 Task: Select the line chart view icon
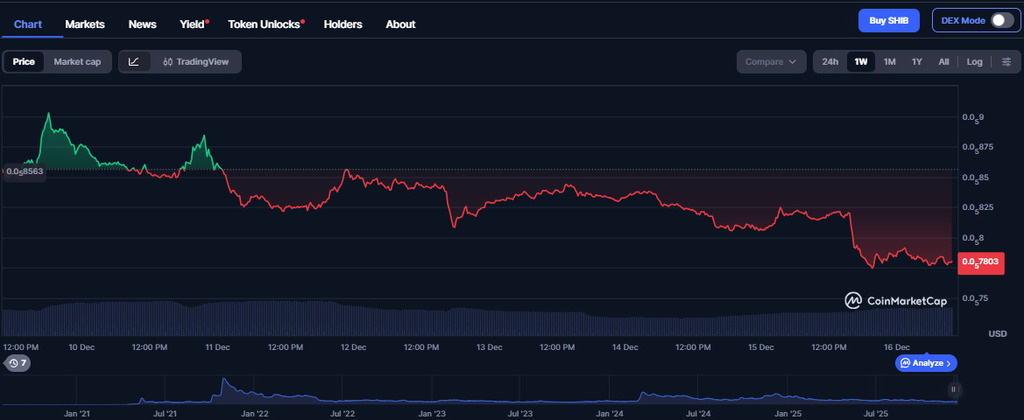click(x=134, y=62)
